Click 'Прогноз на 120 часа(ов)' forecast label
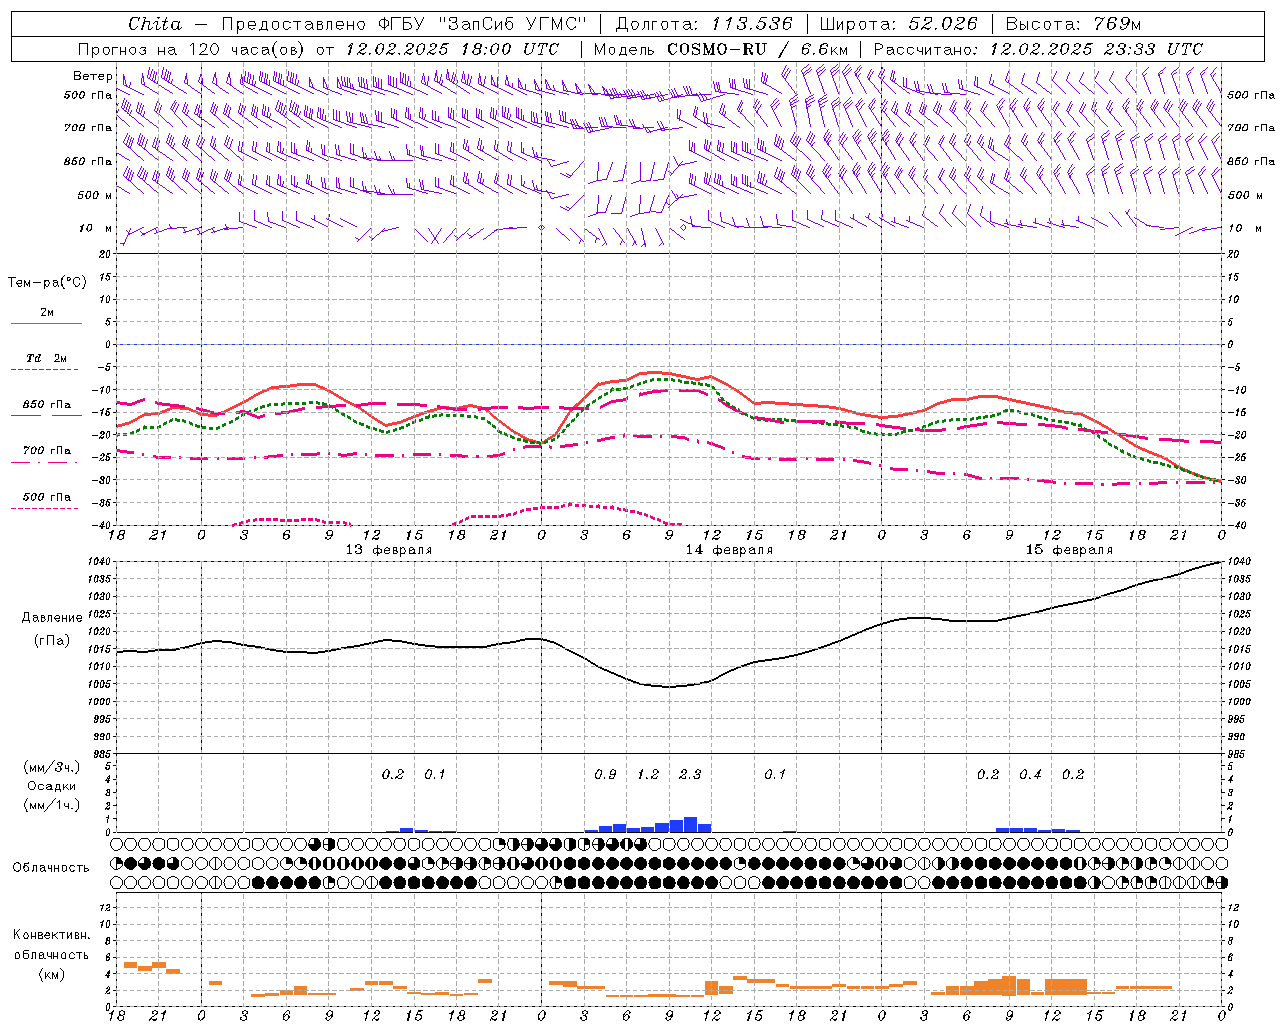Screen dimensions: 1280x1024 pos(192,49)
